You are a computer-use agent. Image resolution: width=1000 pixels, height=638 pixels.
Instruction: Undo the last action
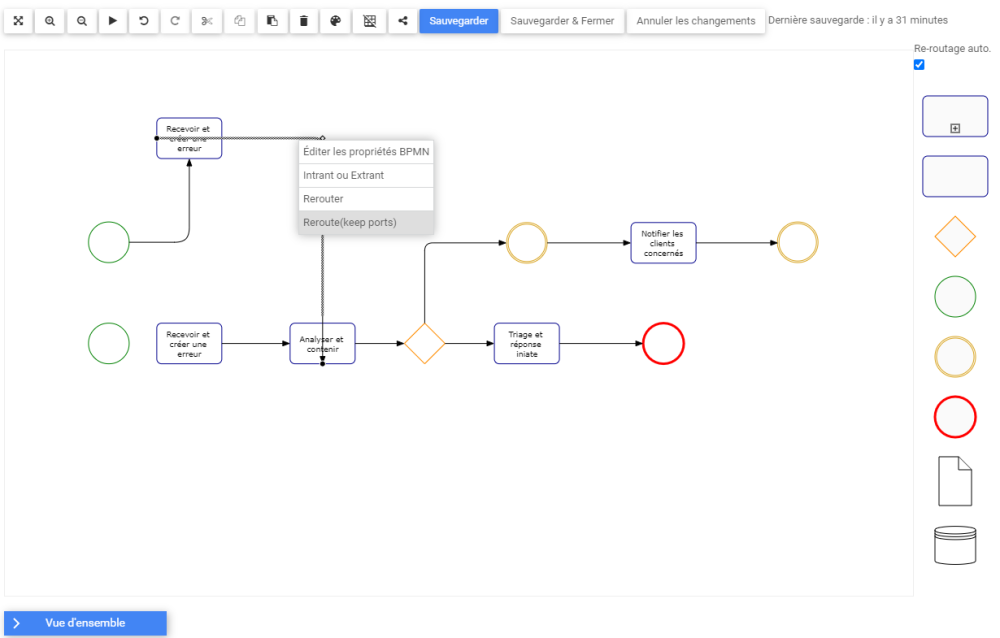143,20
